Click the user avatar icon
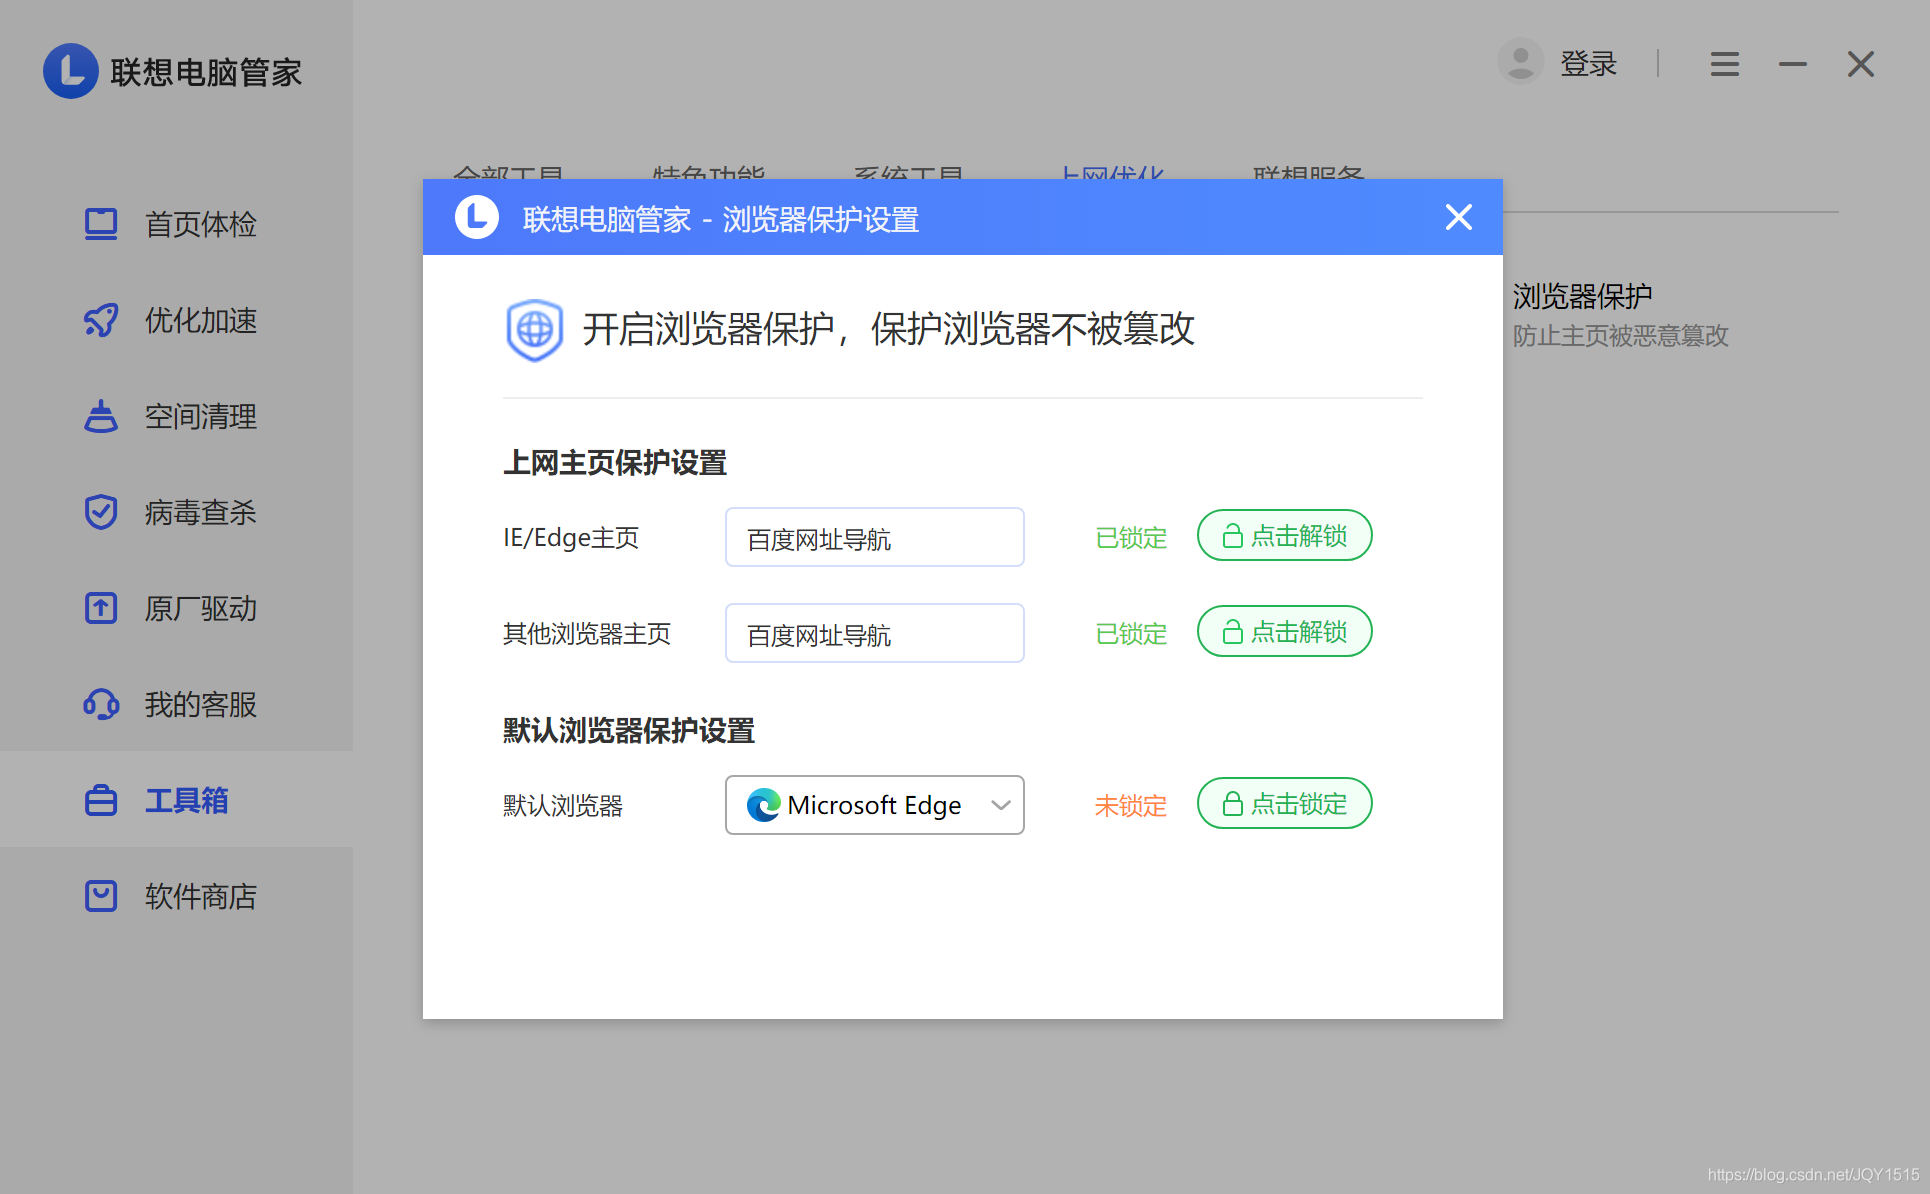 1521,62
